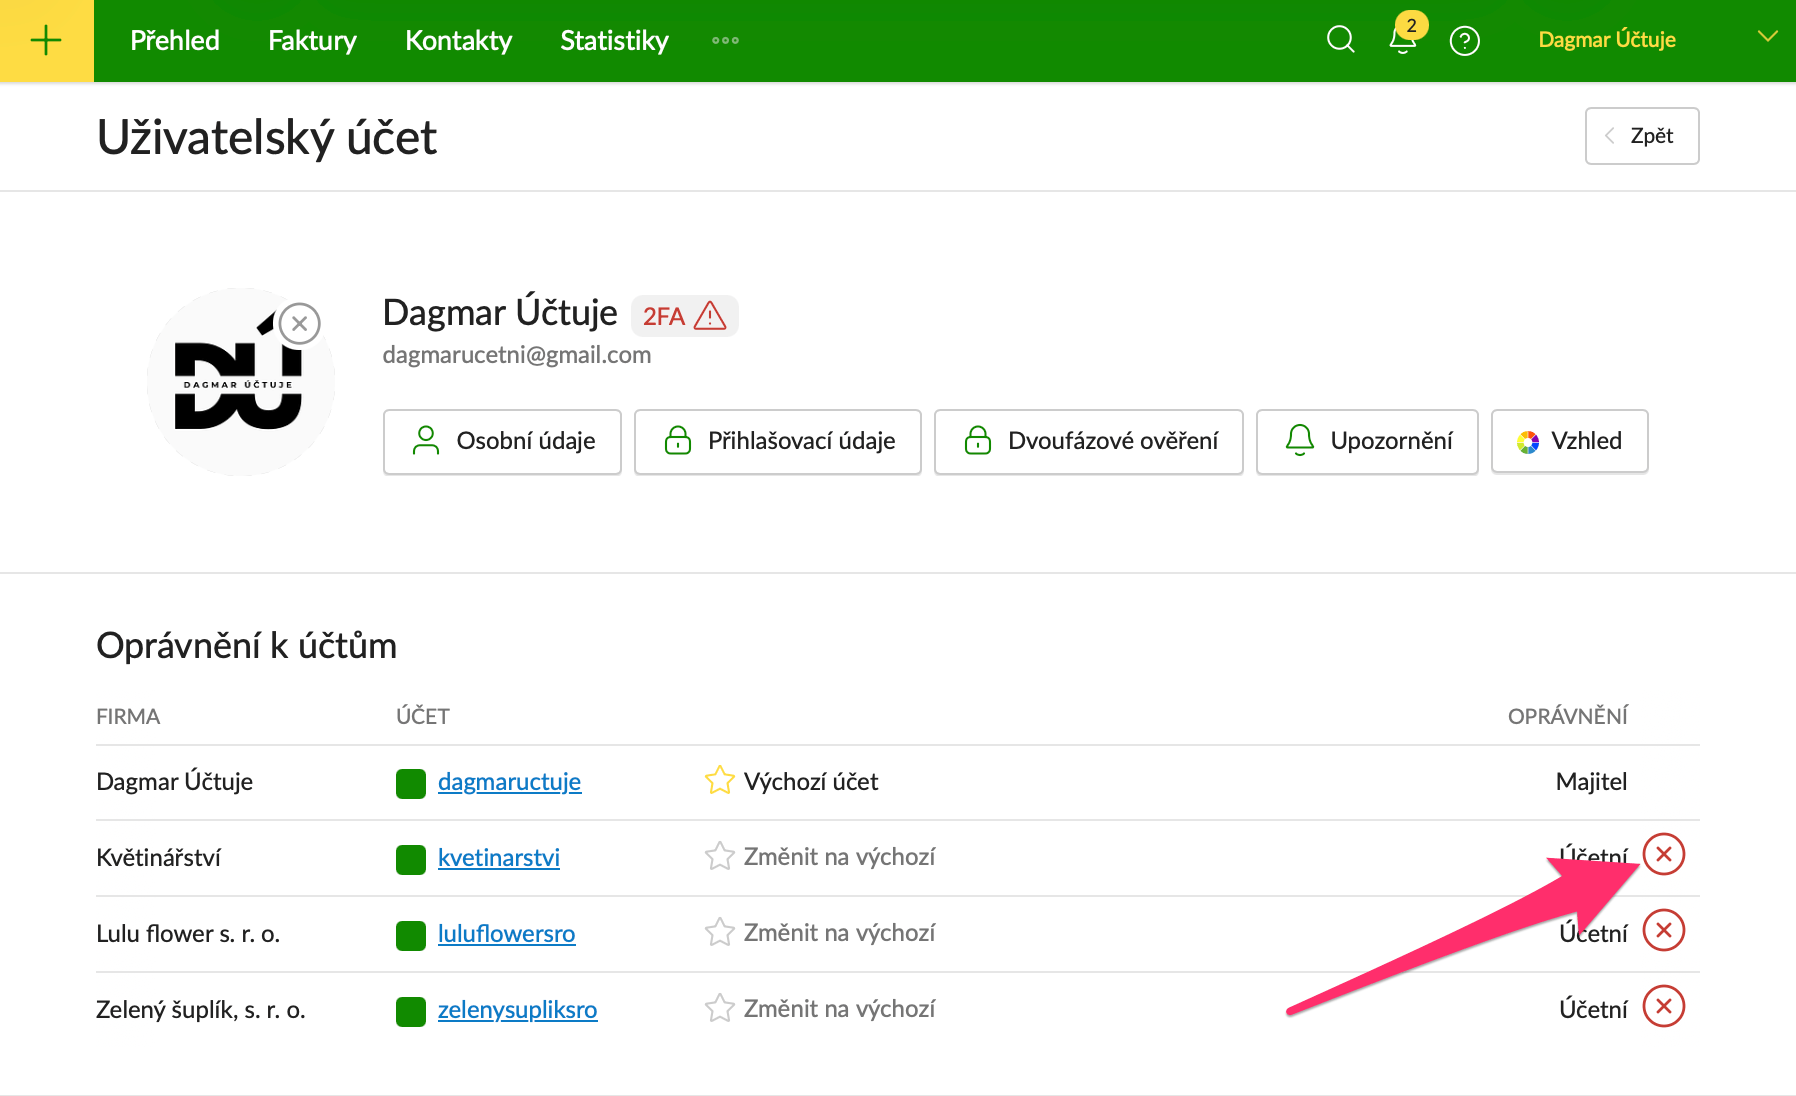Go to Faktury menu
The width and height of the screenshot is (1796, 1096).
[x=312, y=41]
